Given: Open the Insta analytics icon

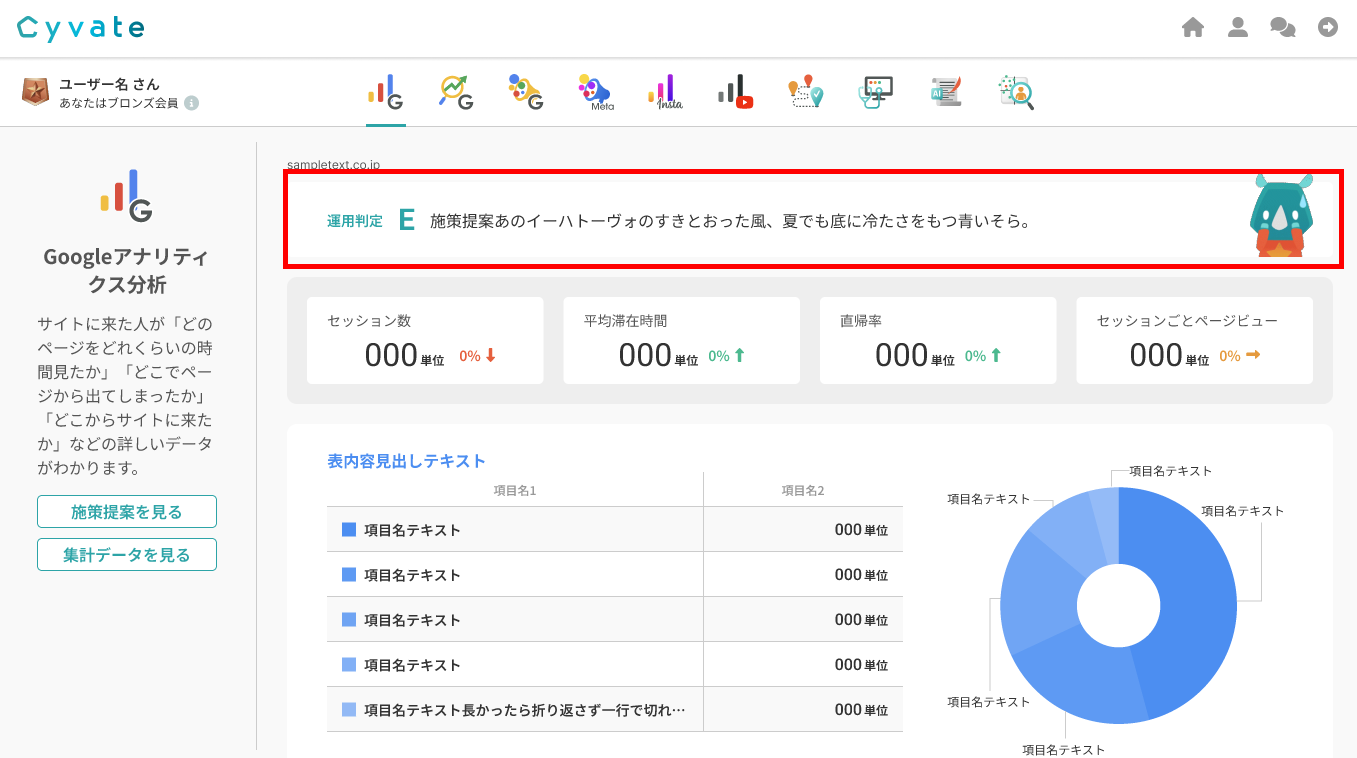Looking at the screenshot, I should point(665,92).
